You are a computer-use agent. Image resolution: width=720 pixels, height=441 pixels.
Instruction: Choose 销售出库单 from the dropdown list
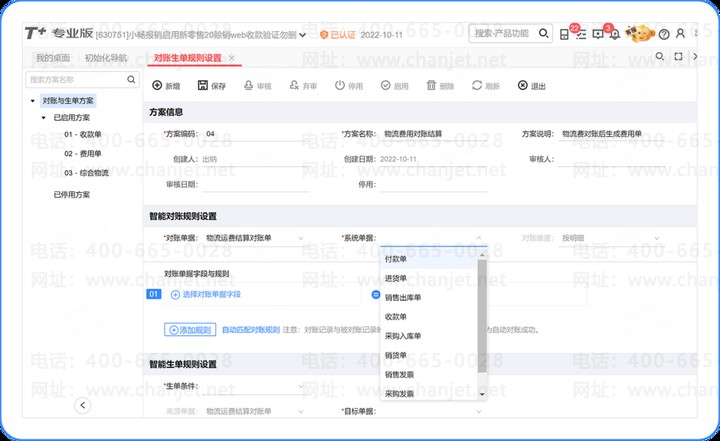click(x=429, y=298)
